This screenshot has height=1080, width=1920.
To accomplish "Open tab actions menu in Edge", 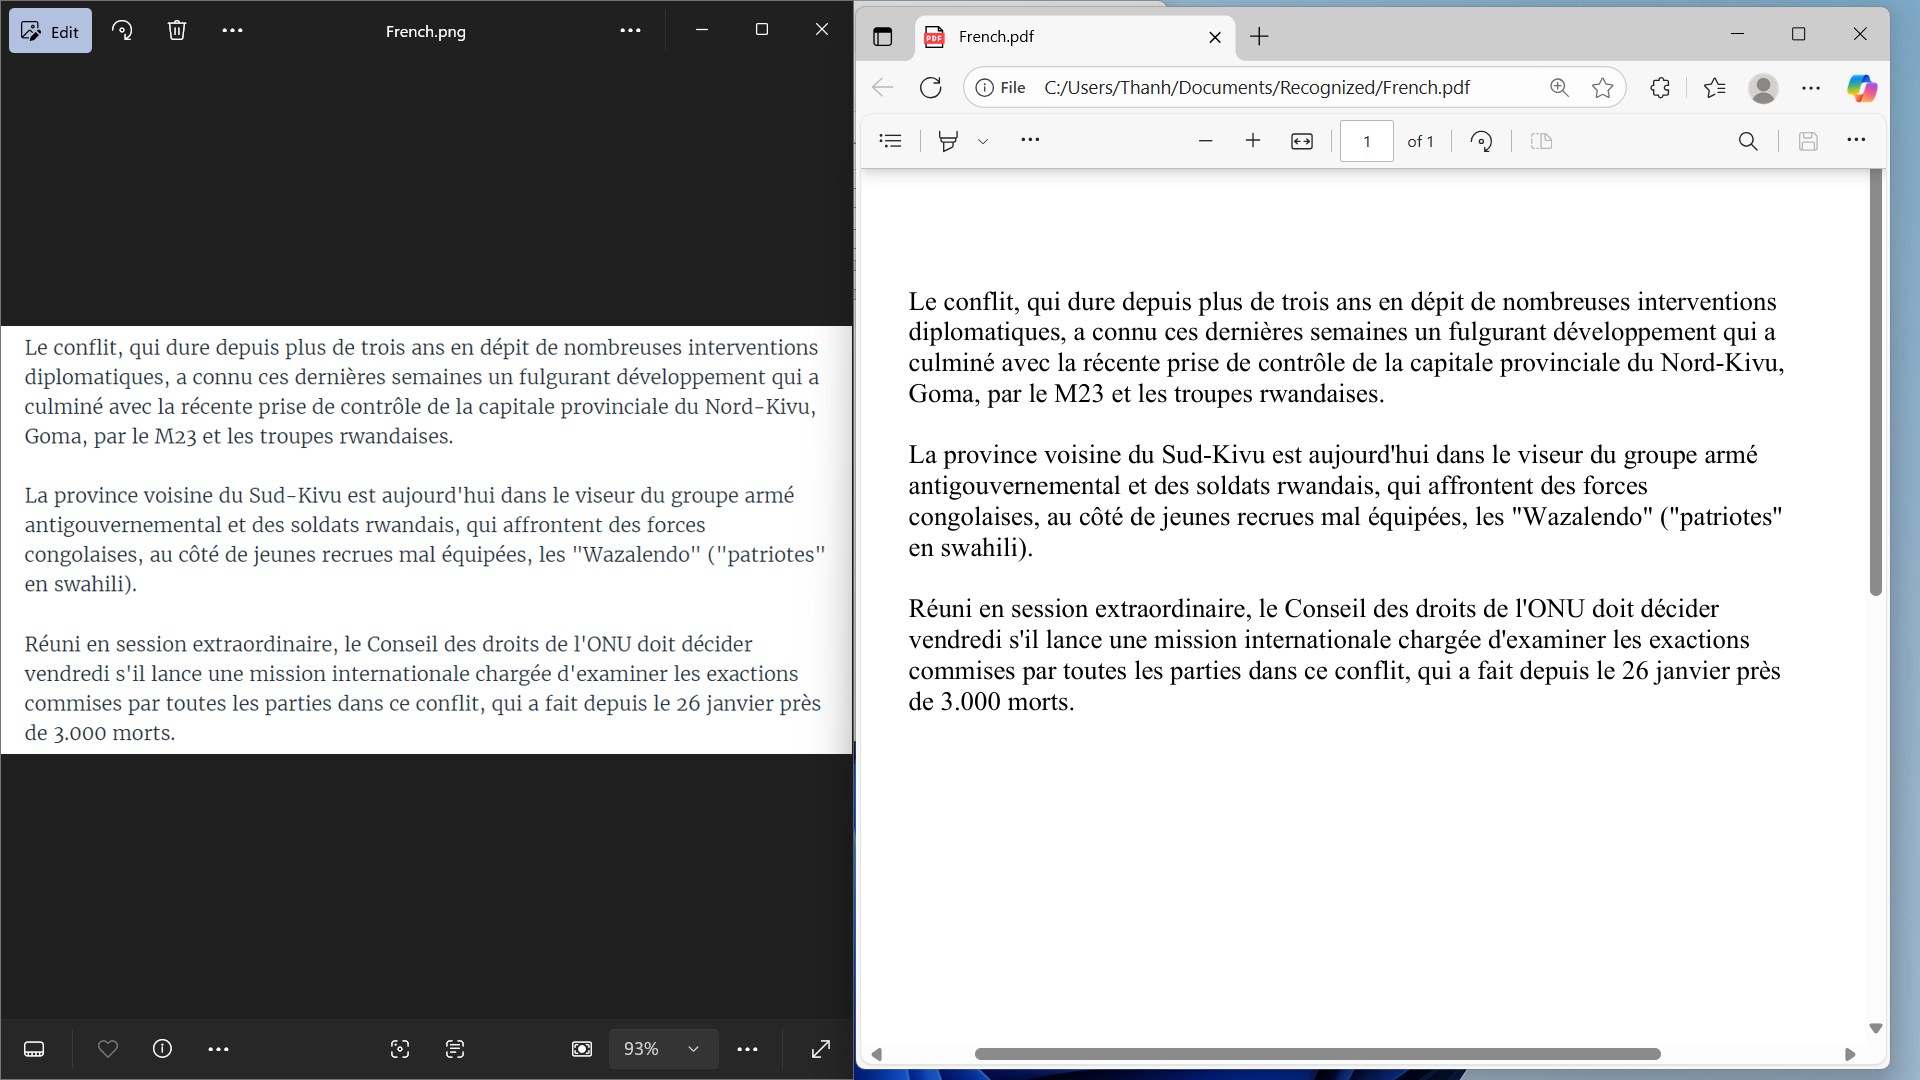I will pos(882,37).
